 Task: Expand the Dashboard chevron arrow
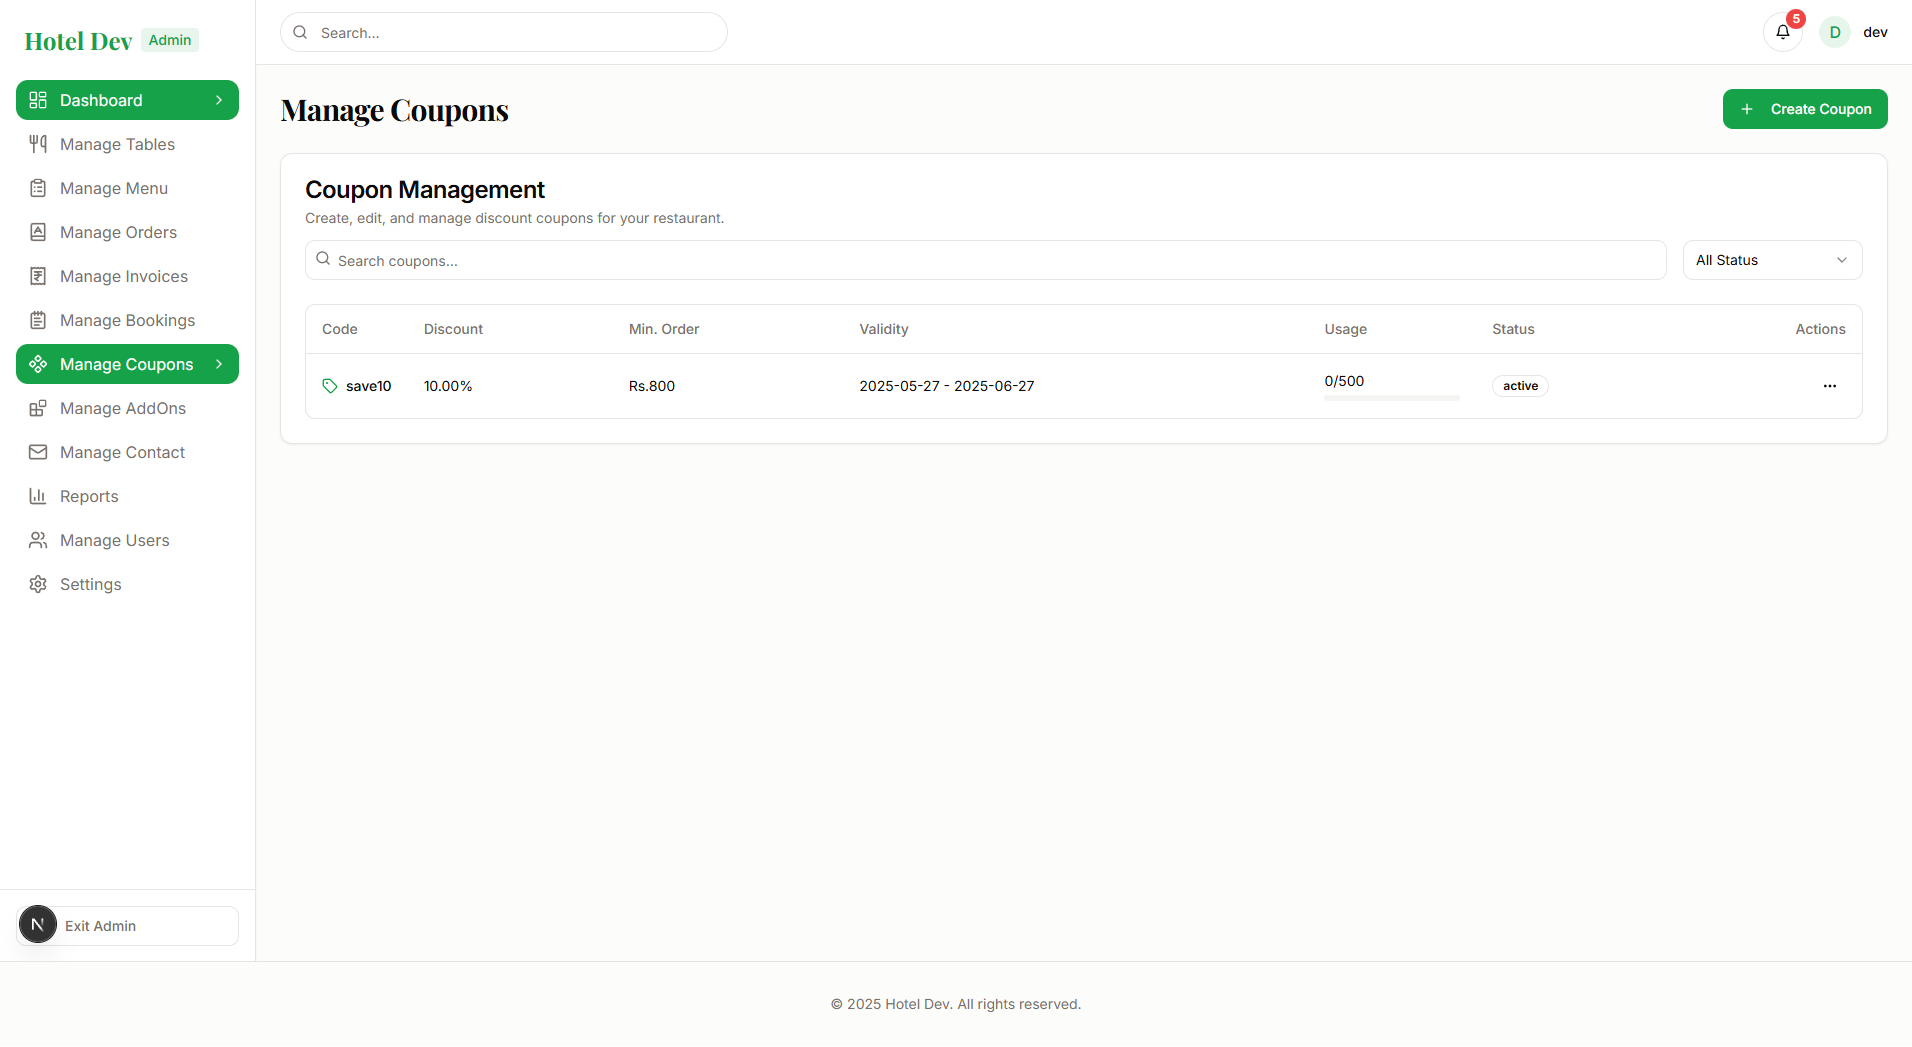[x=219, y=100]
